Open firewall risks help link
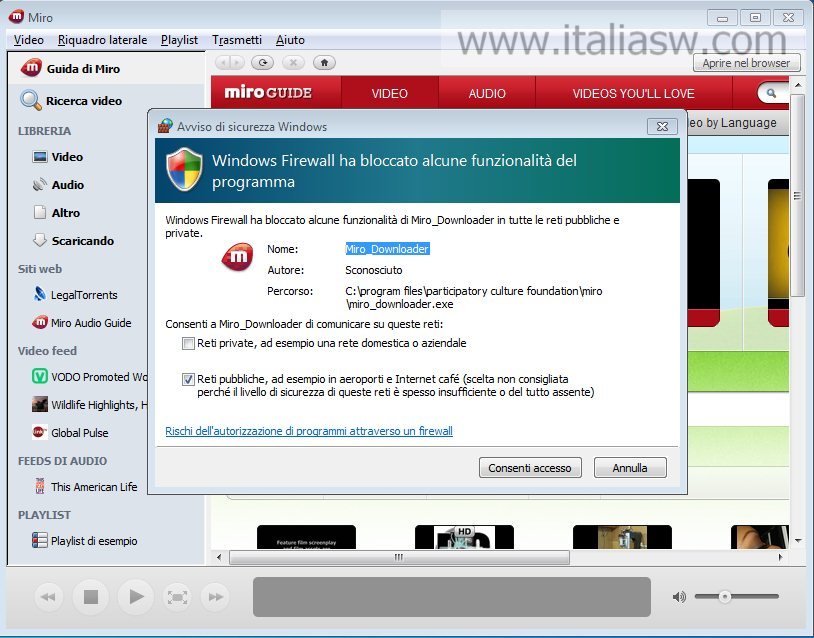814x638 pixels. [309, 431]
